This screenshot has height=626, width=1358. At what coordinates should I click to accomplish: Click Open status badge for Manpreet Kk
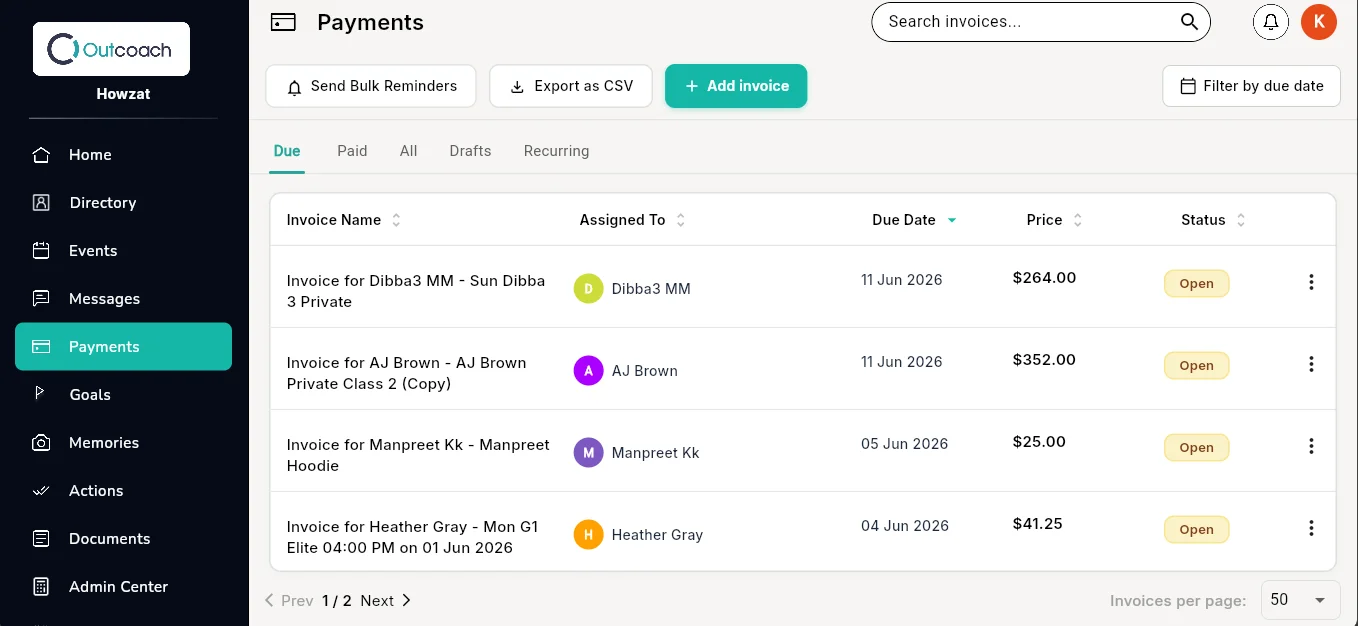tap(1196, 448)
